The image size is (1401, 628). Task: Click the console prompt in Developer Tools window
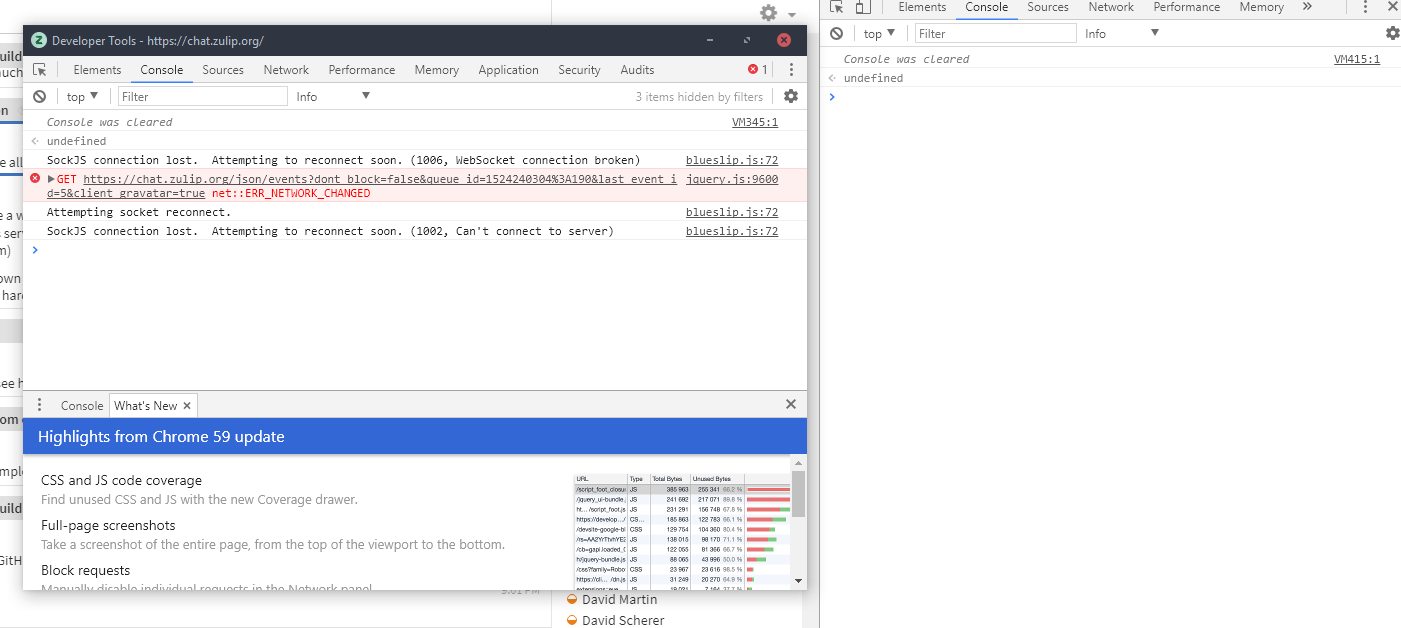coord(415,250)
